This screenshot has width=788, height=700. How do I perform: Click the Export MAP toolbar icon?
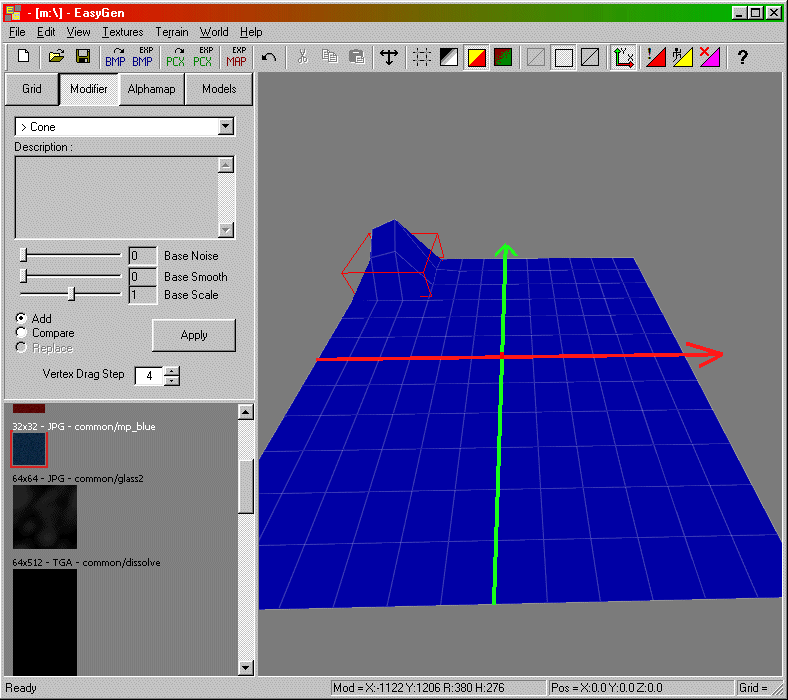pos(237,57)
